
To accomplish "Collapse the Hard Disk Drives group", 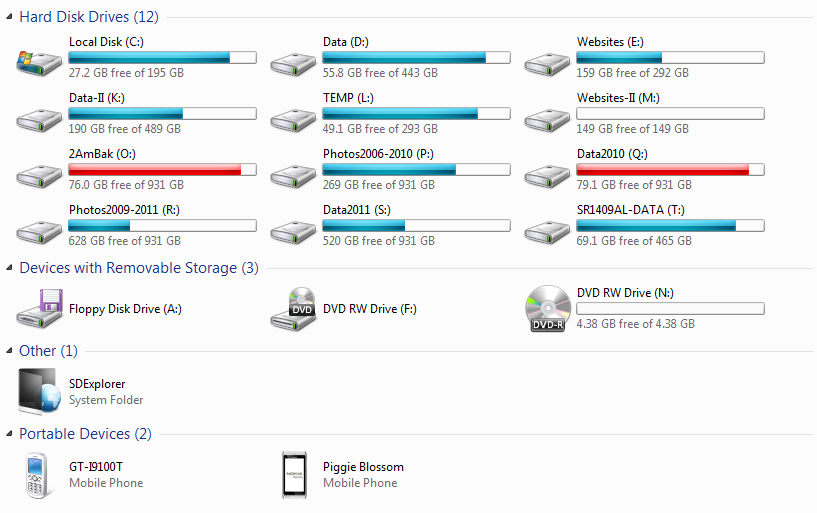I will point(9,17).
